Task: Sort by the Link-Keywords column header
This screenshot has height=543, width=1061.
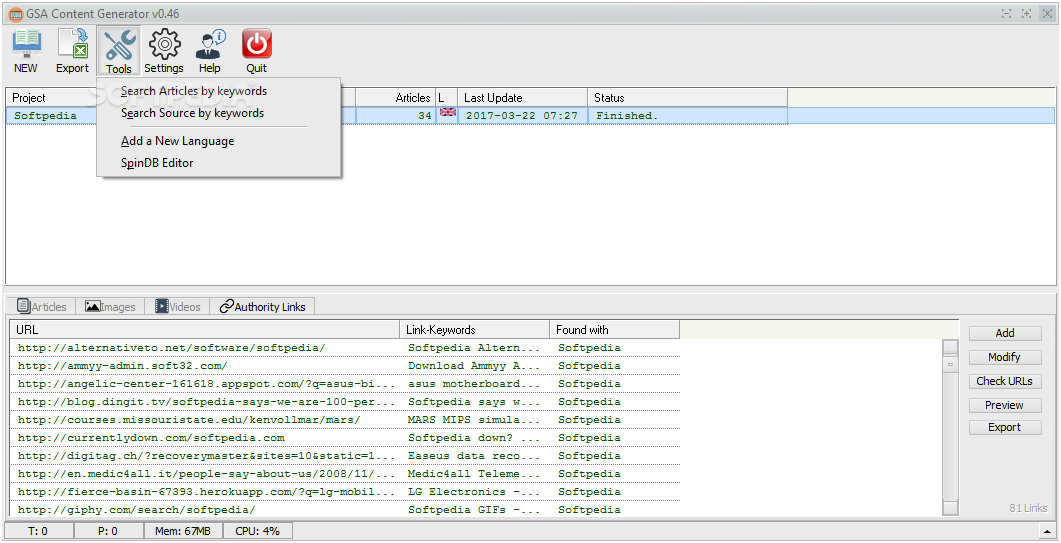Action: (x=474, y=330)
